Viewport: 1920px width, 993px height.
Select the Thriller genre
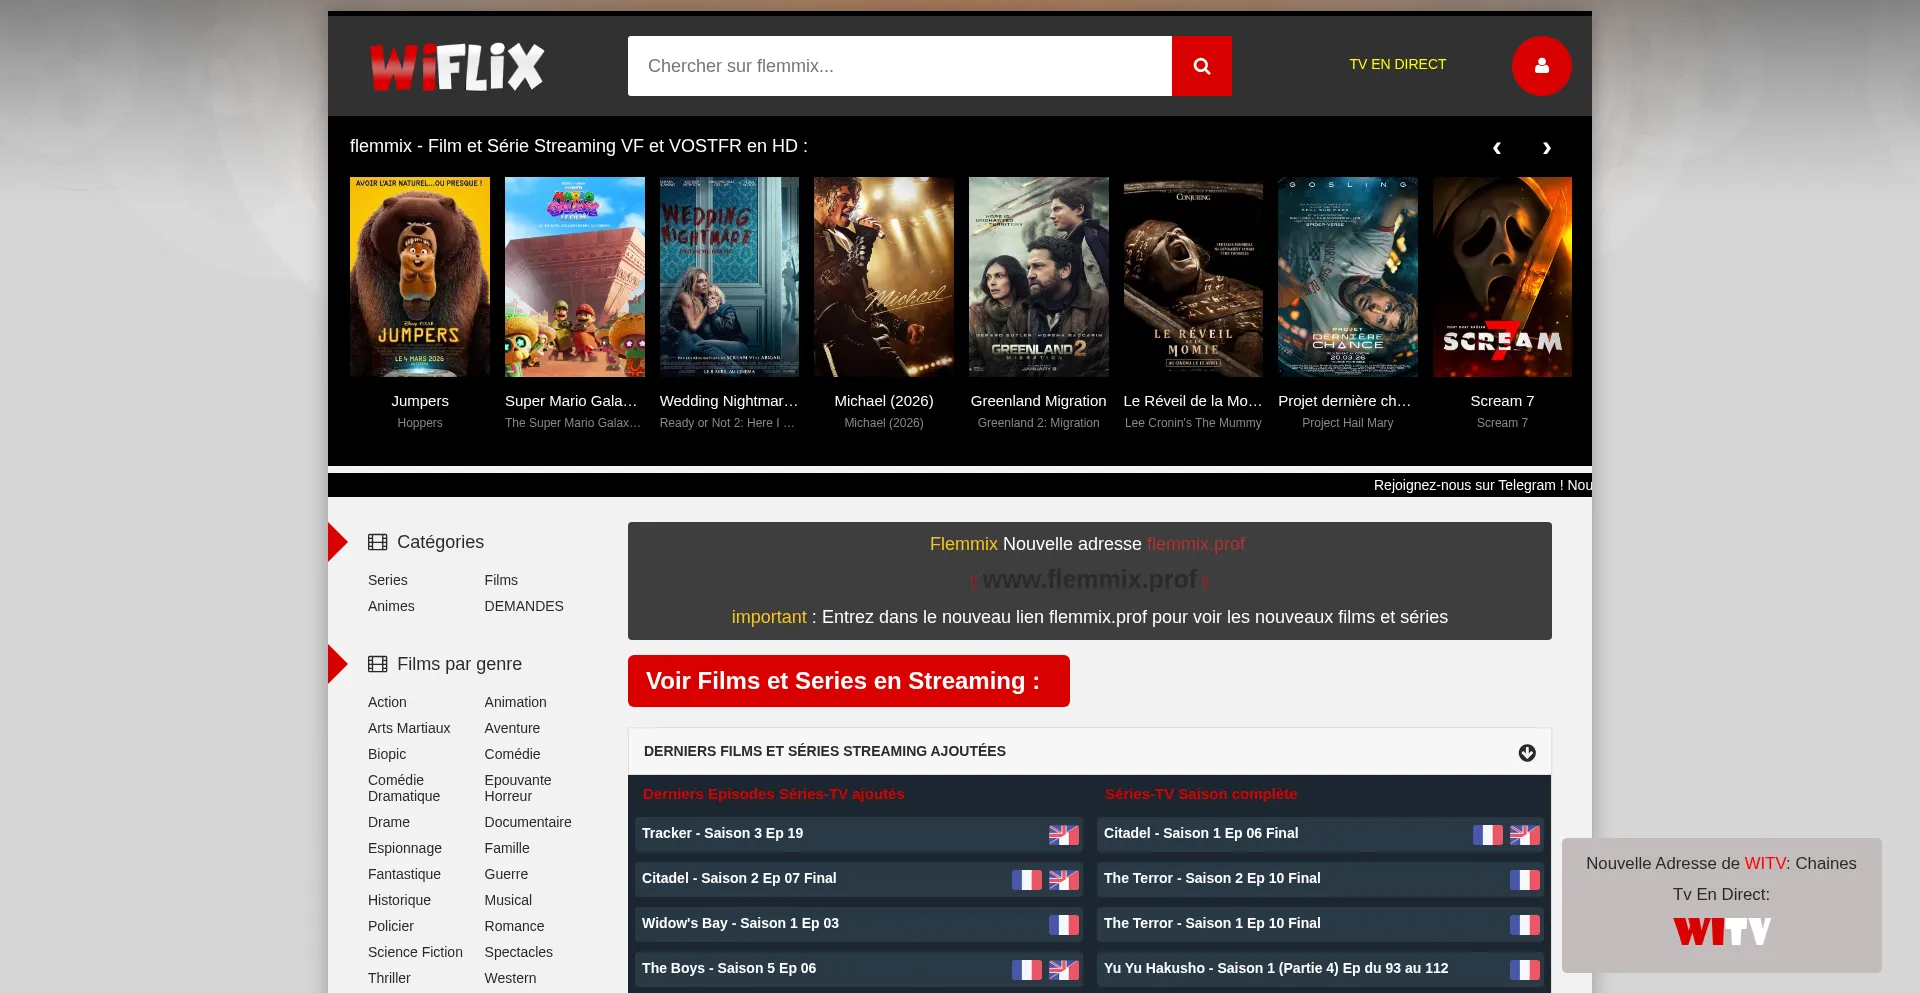389,978
